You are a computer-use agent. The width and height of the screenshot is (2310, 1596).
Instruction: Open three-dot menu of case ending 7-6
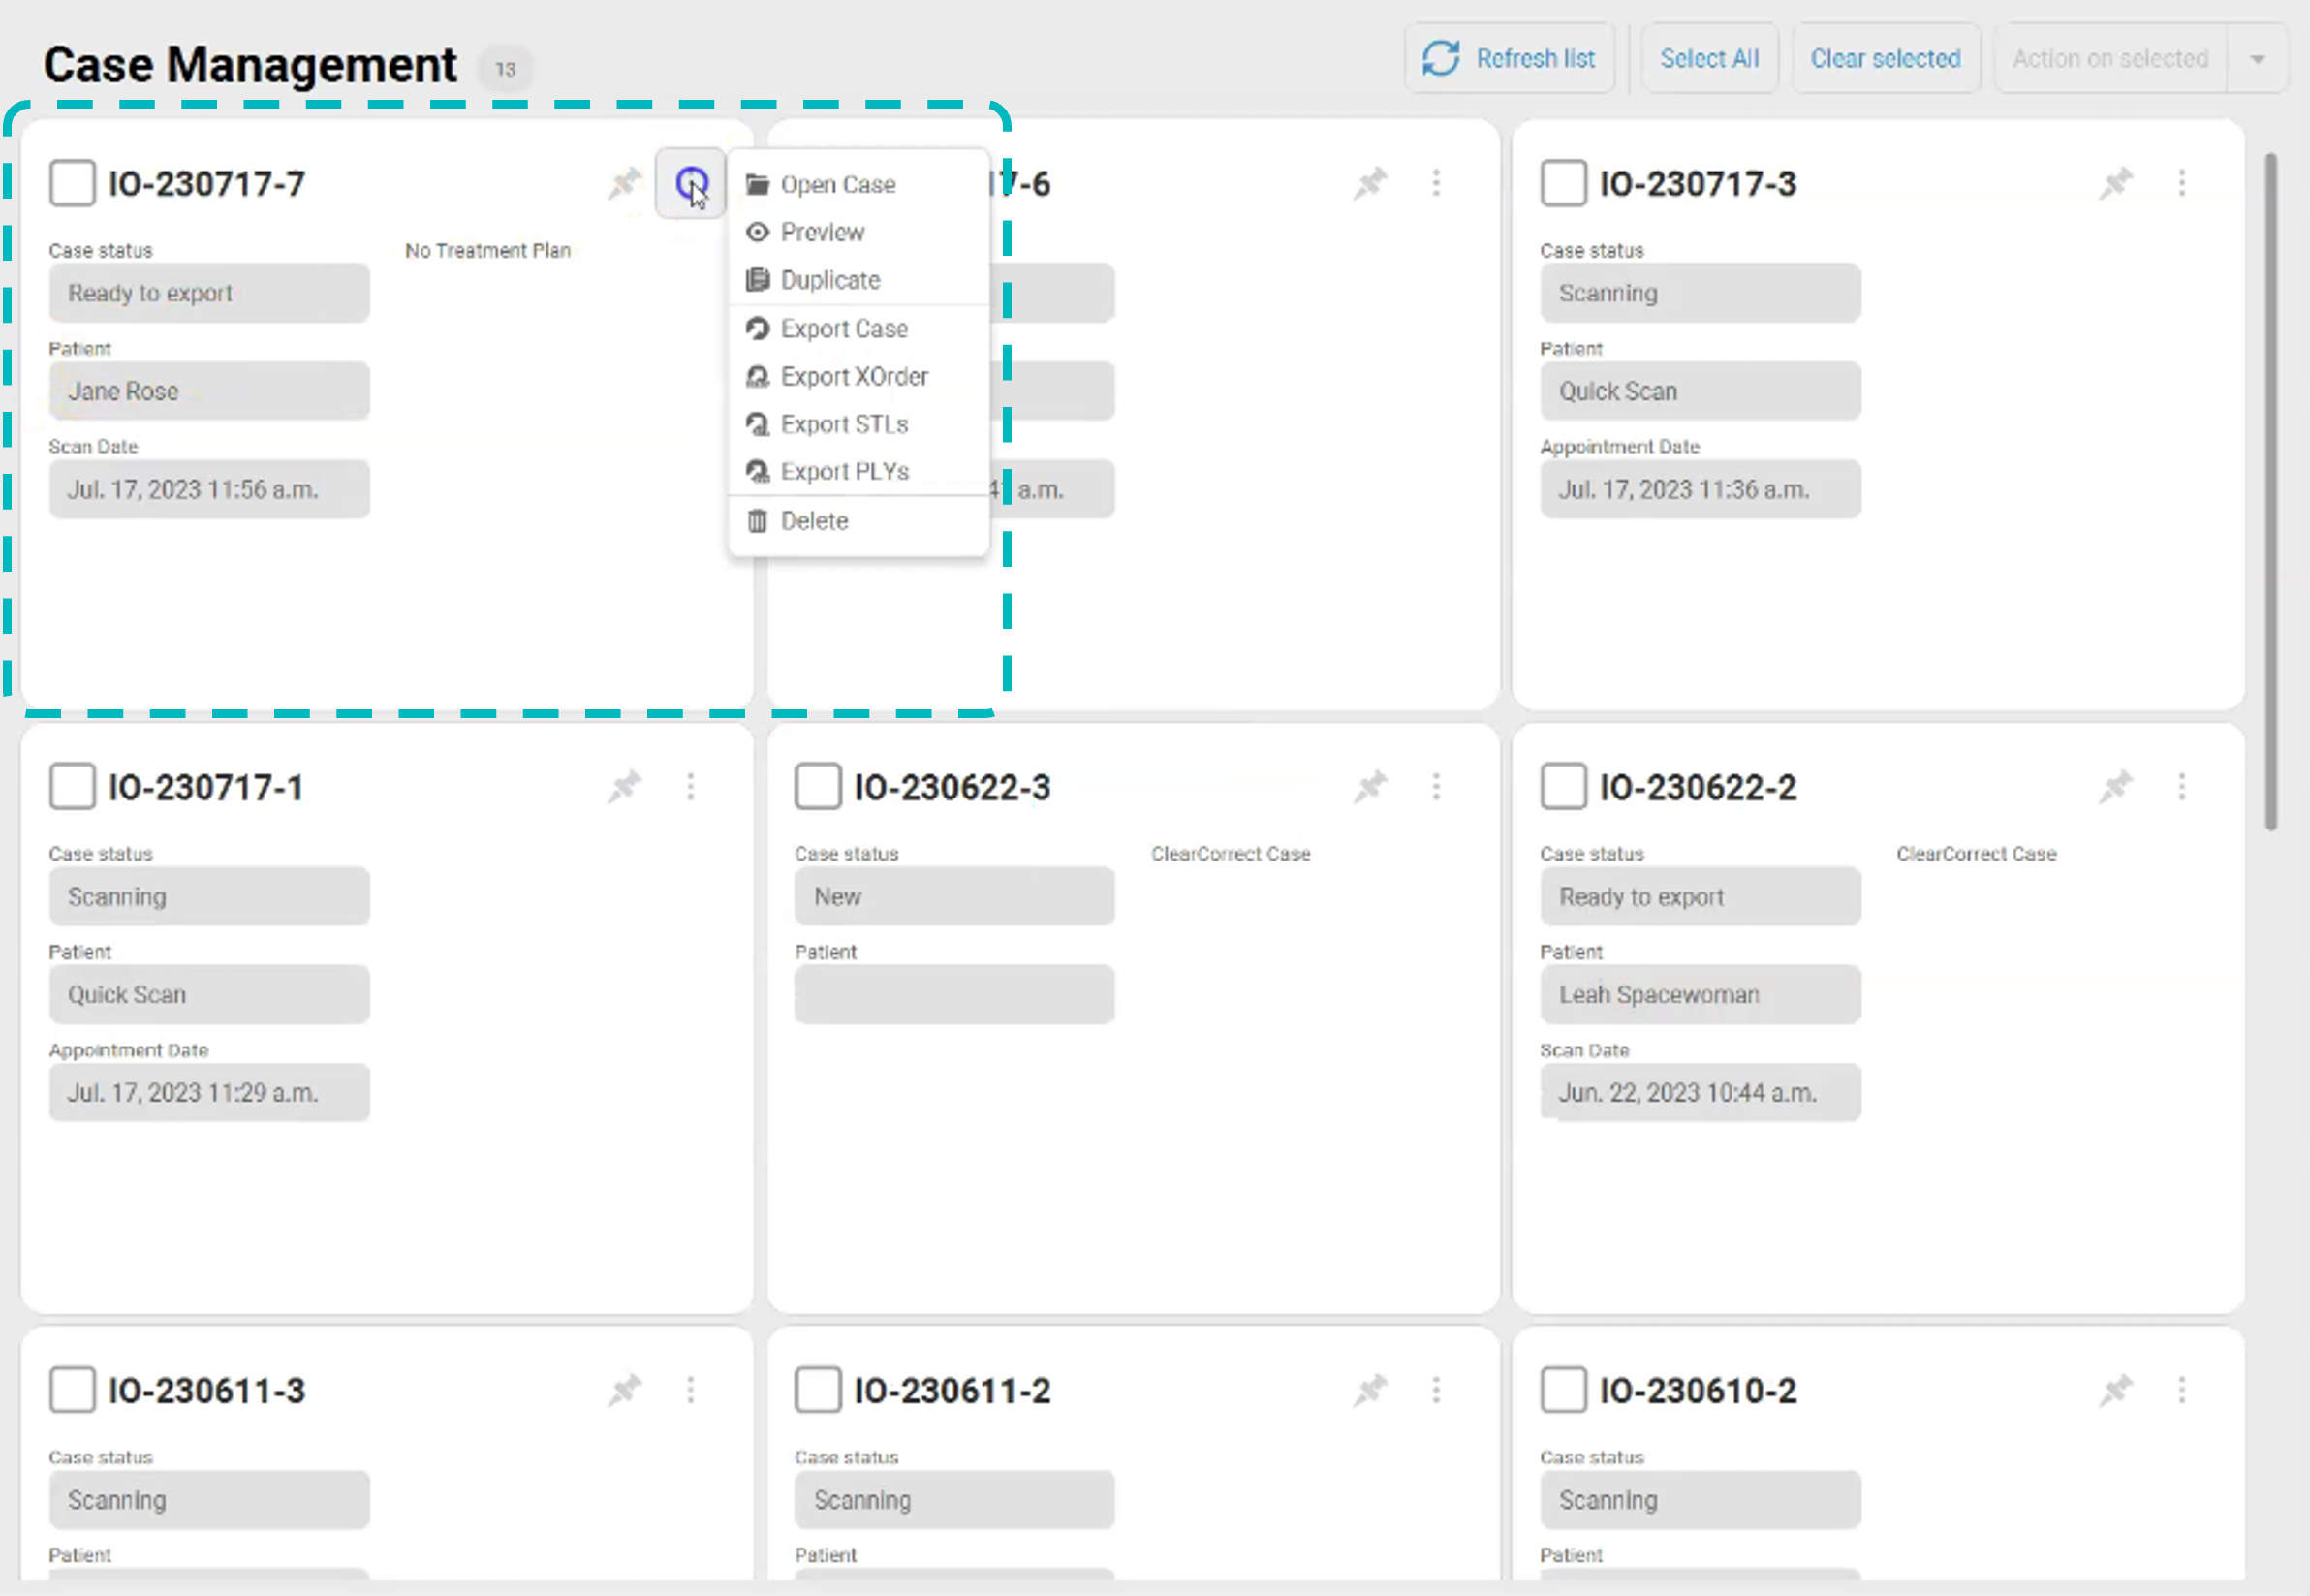[x=1436, y=183]
